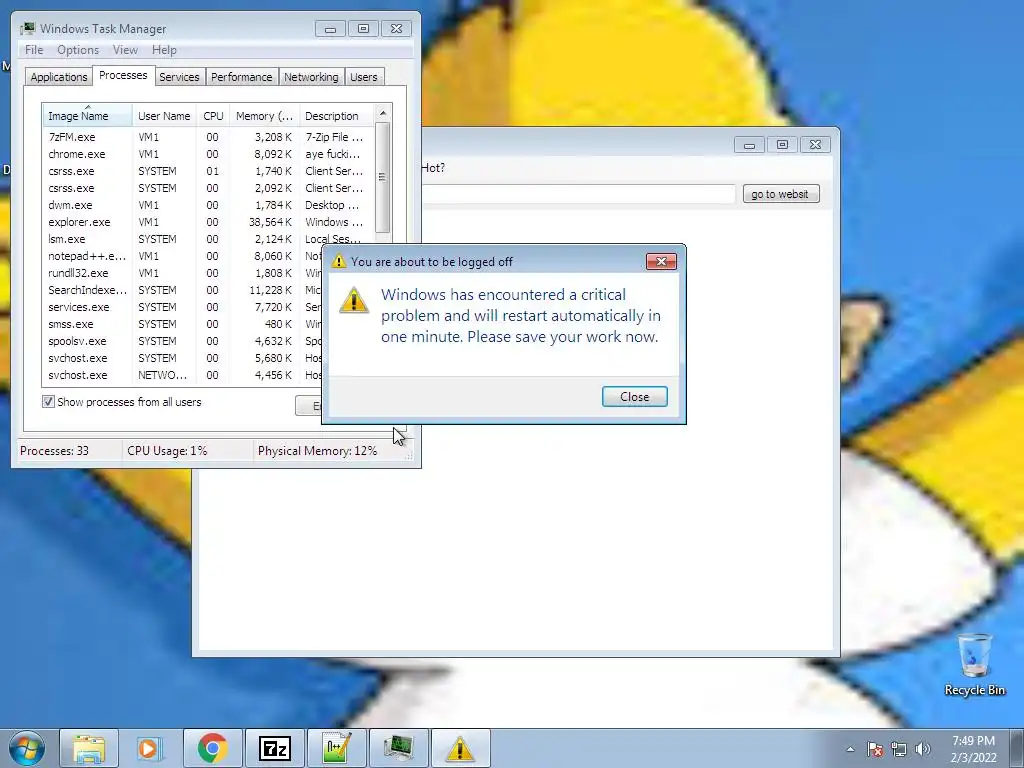Select the spoolsv.exe process row
Screen dimensions: 1024x768
coord(182,341)
